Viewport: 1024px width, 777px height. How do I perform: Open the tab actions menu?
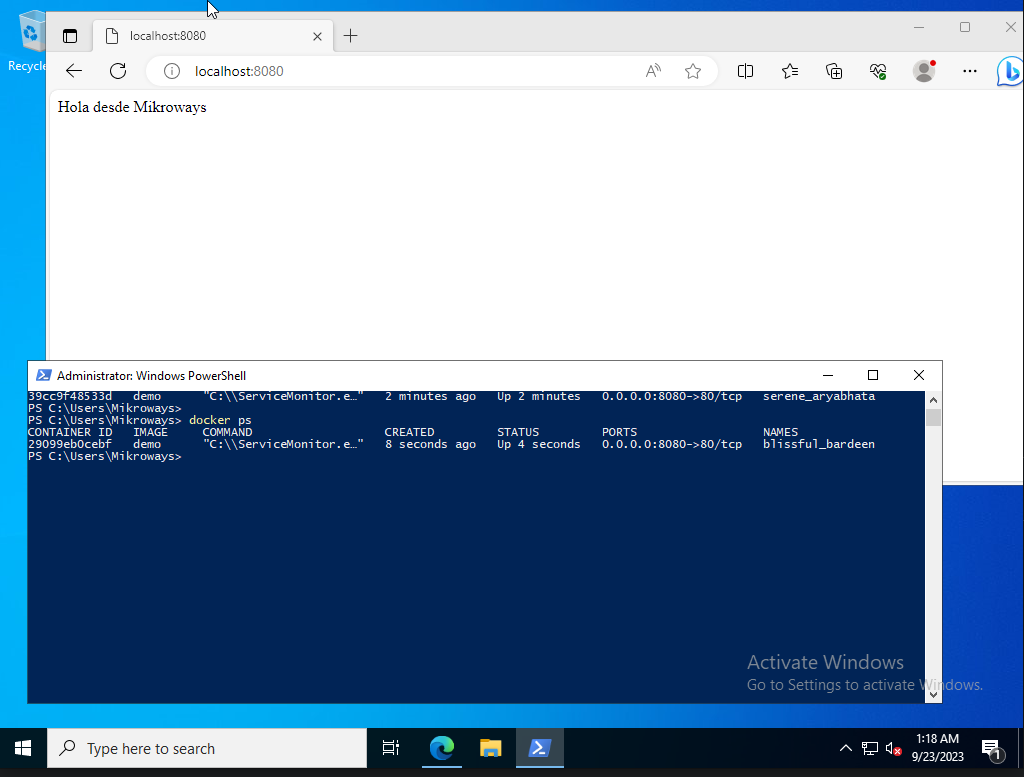click(x=70, y=35)
